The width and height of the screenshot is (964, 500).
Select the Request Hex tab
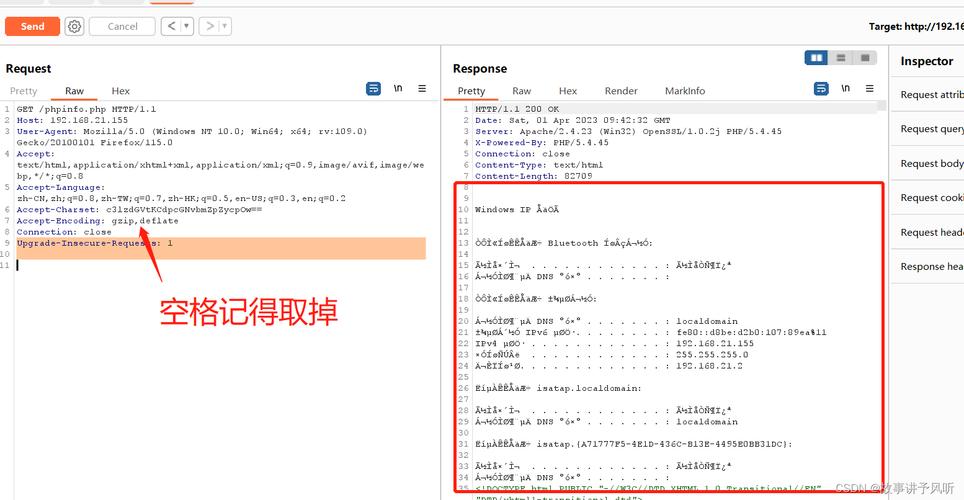(x=120, y=91)
